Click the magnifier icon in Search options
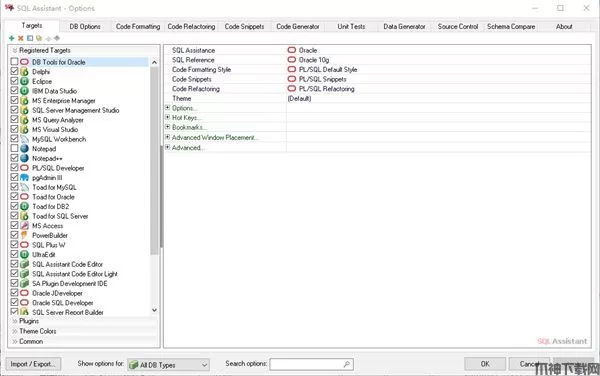Viewport: 600px width, 376px height. point(346,364)
